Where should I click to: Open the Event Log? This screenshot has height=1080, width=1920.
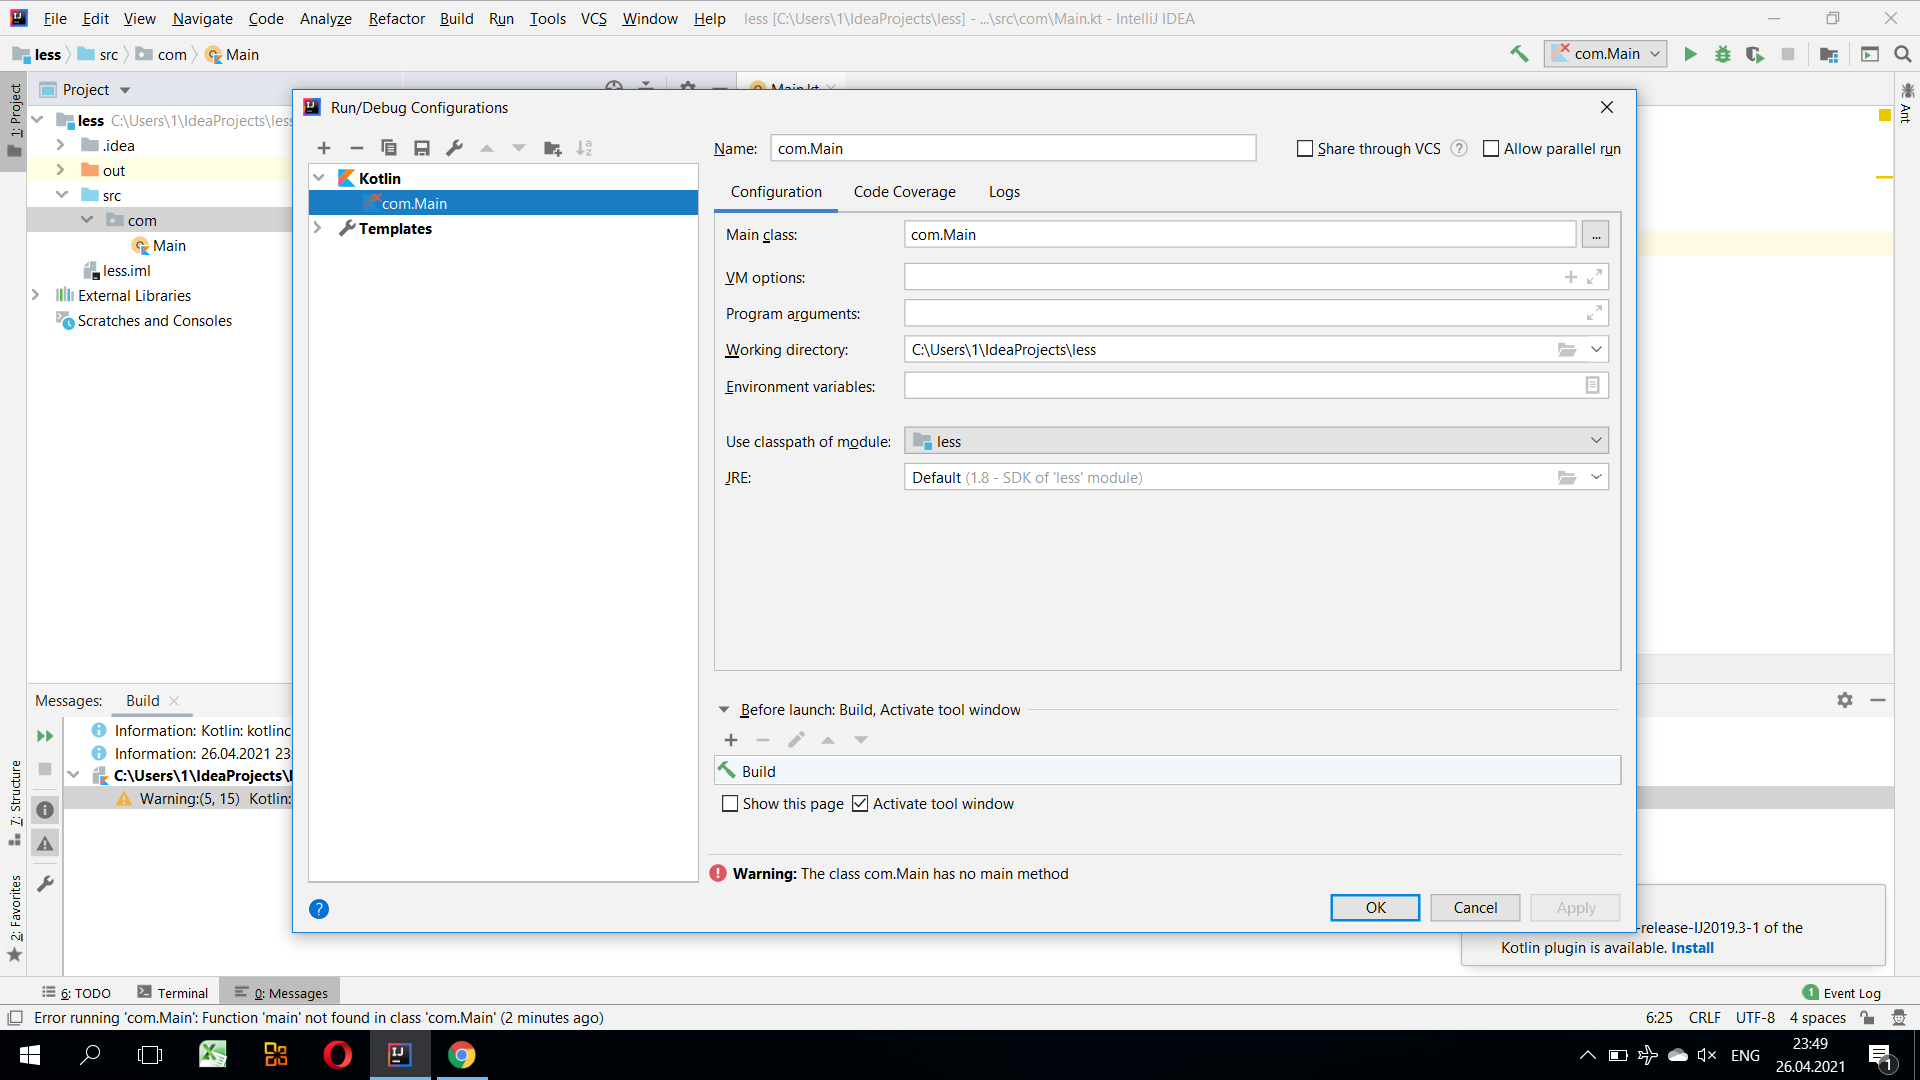click(x=1842, y=993)
